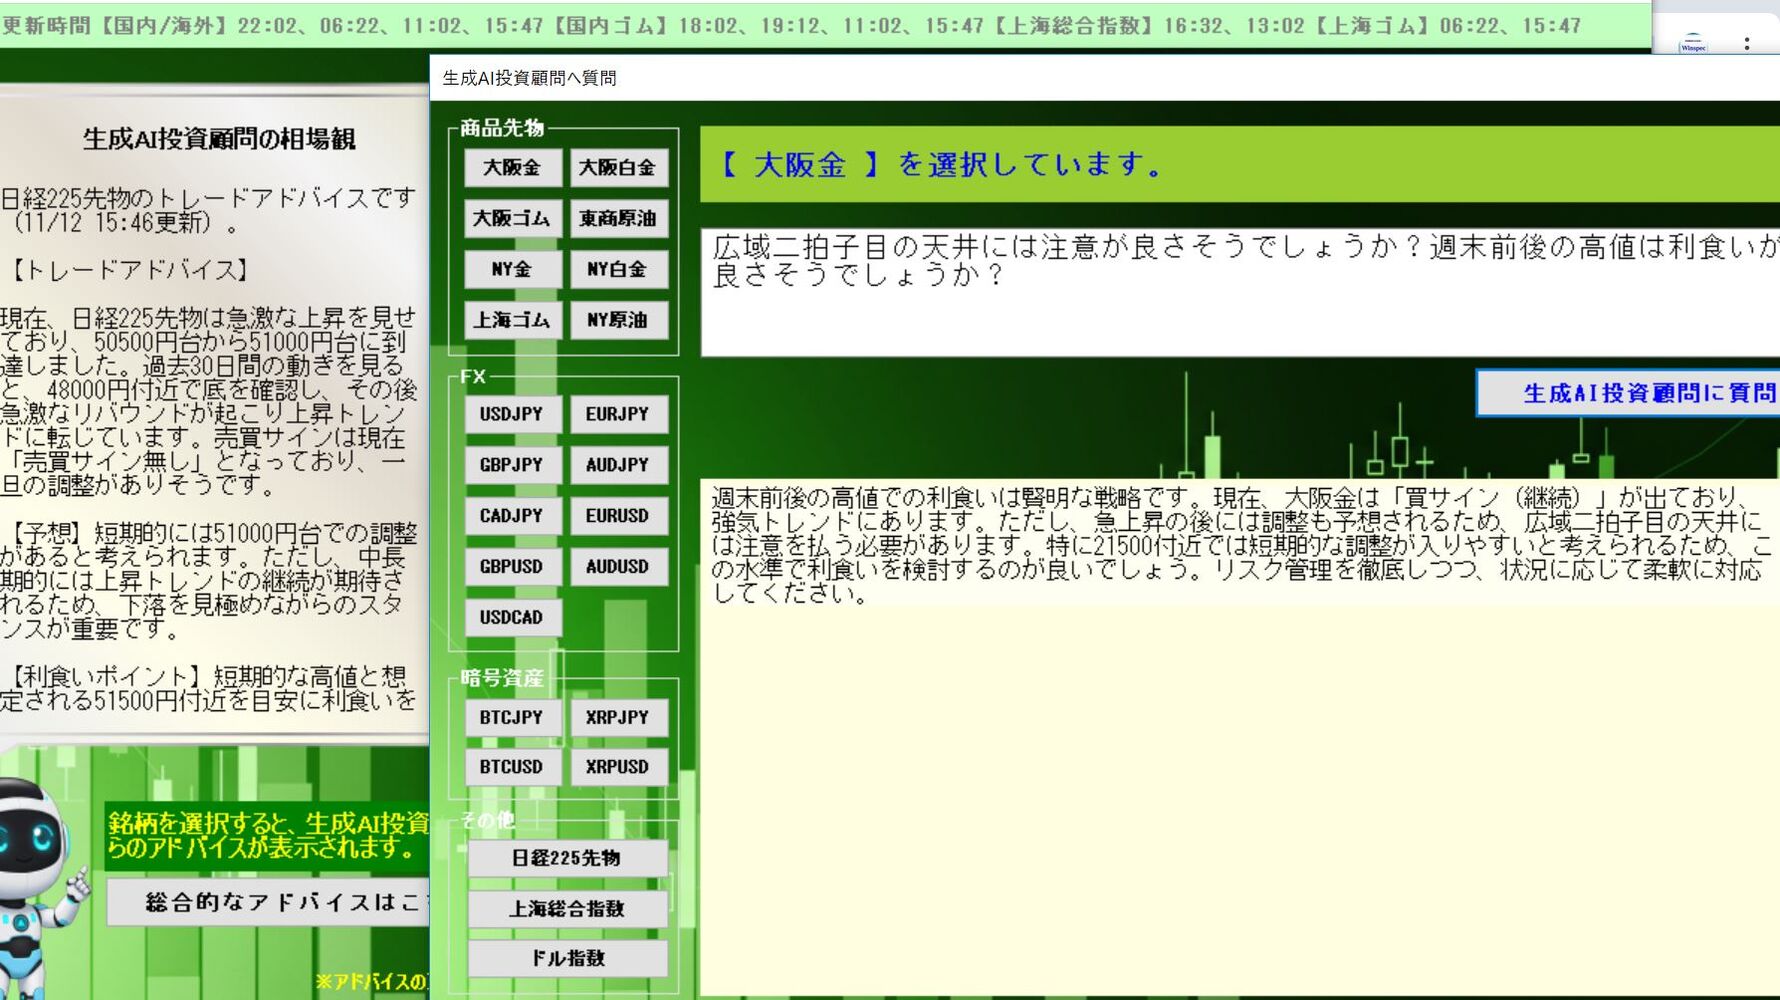Click the 総合的なアドバイス button in the back window
This screenshot has height=1000, width=1780.
point(268,902)
